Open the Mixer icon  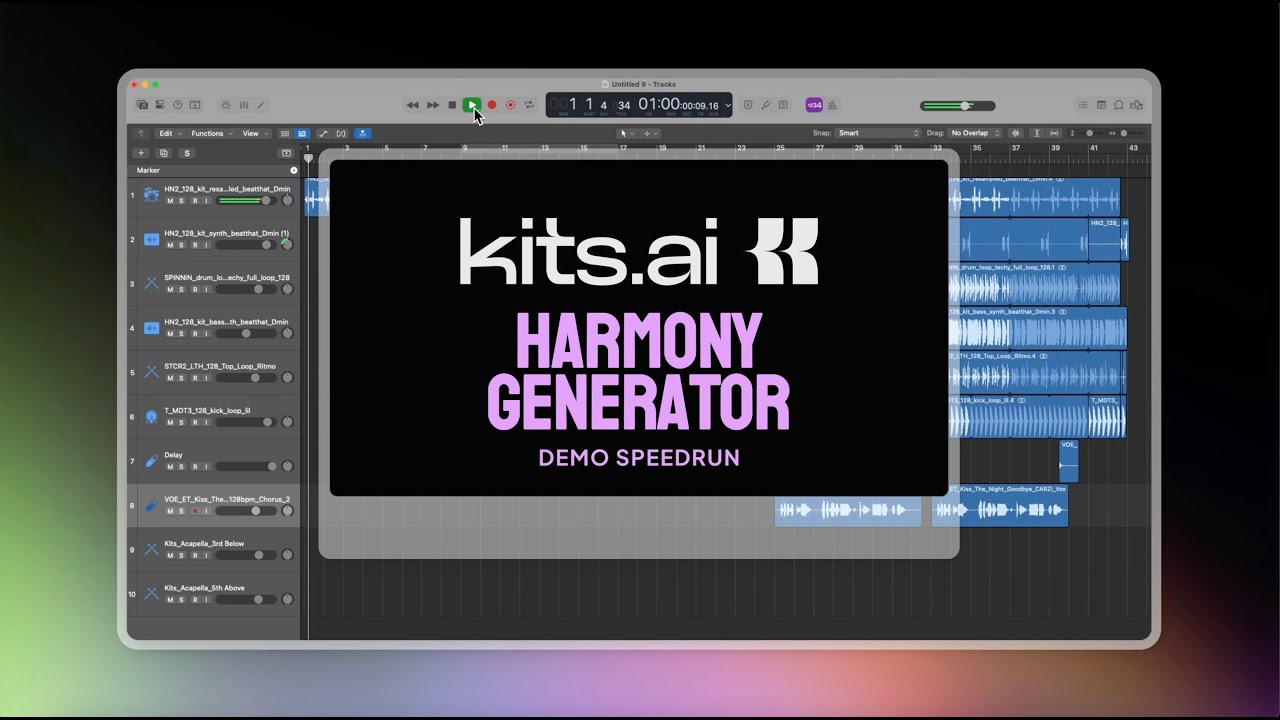[x=243, y=105]
